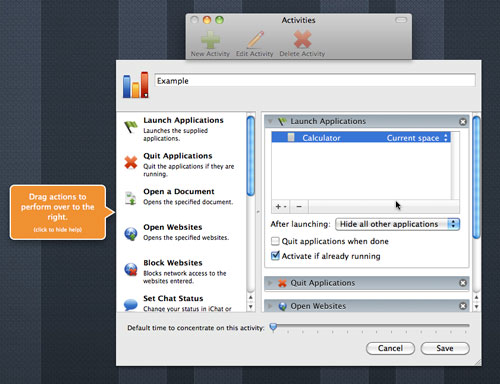Open the Current space popup for Calculator
This screenshot has width=500, height=384.
417,138
